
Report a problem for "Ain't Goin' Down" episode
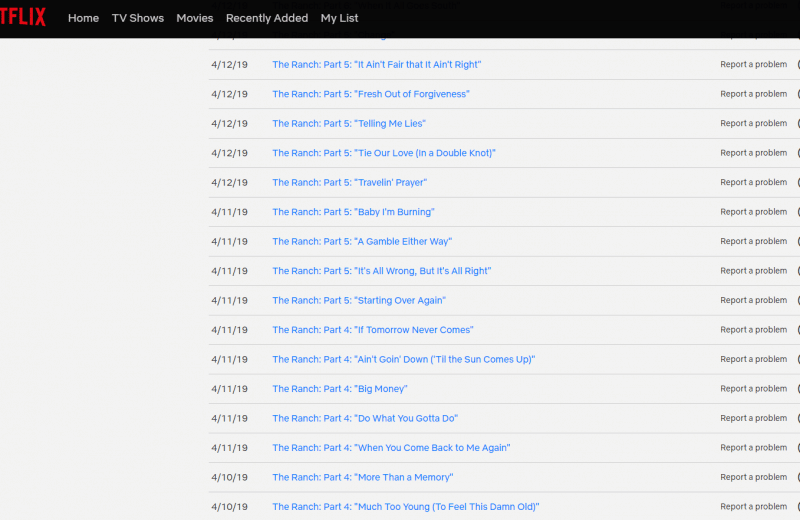tap(754, 359)
